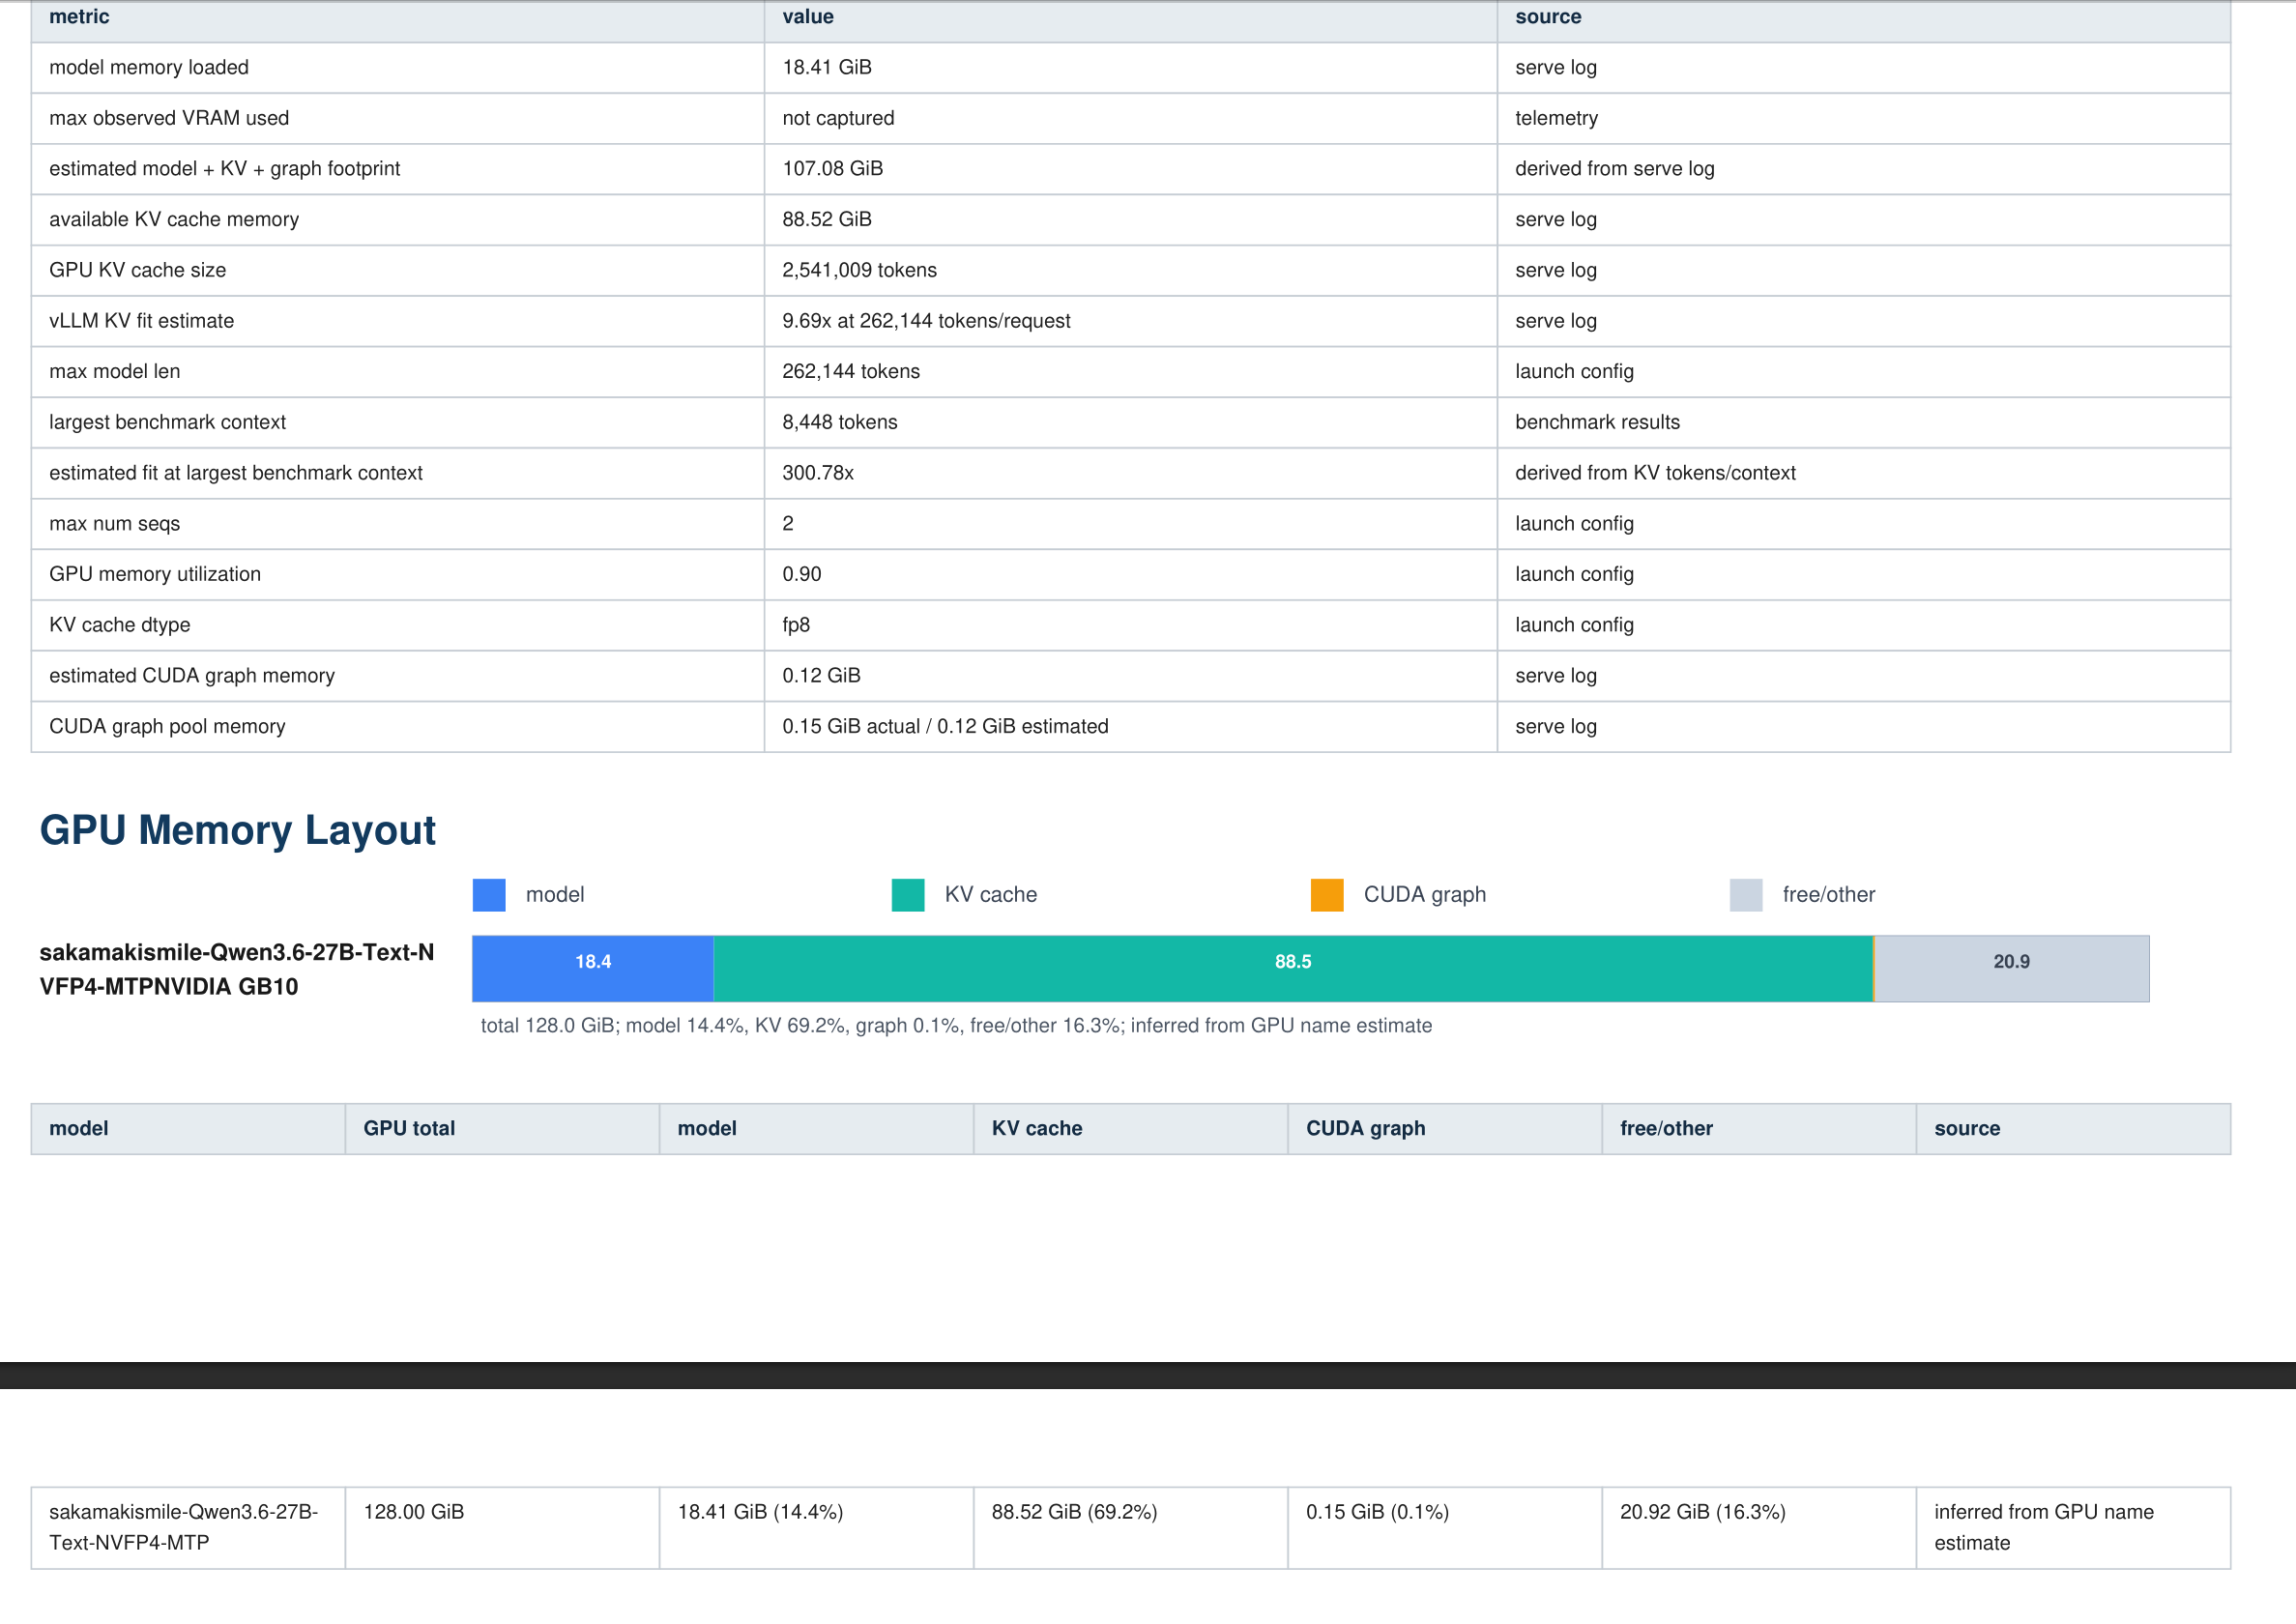Click the sakamakismile-Qwen3.6-27B bar chart label

click(237, 969)
